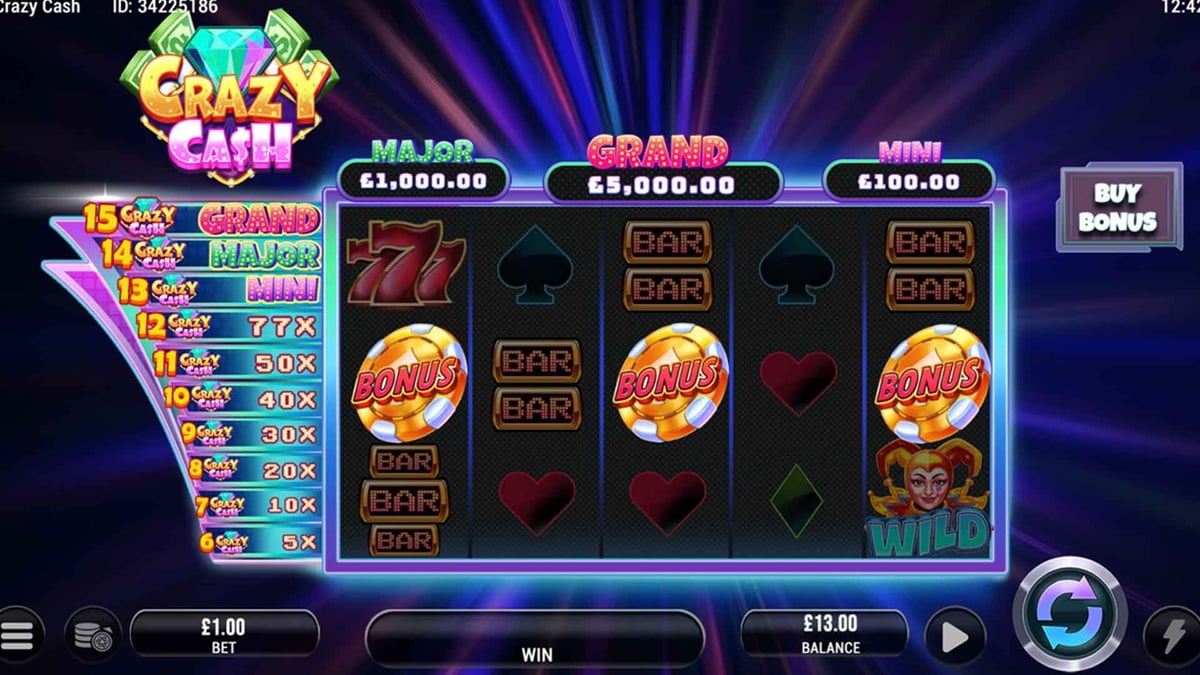The image size is (1200, 675).
Task: Click the red 777 symbol
Action: (x=405, y=264)
